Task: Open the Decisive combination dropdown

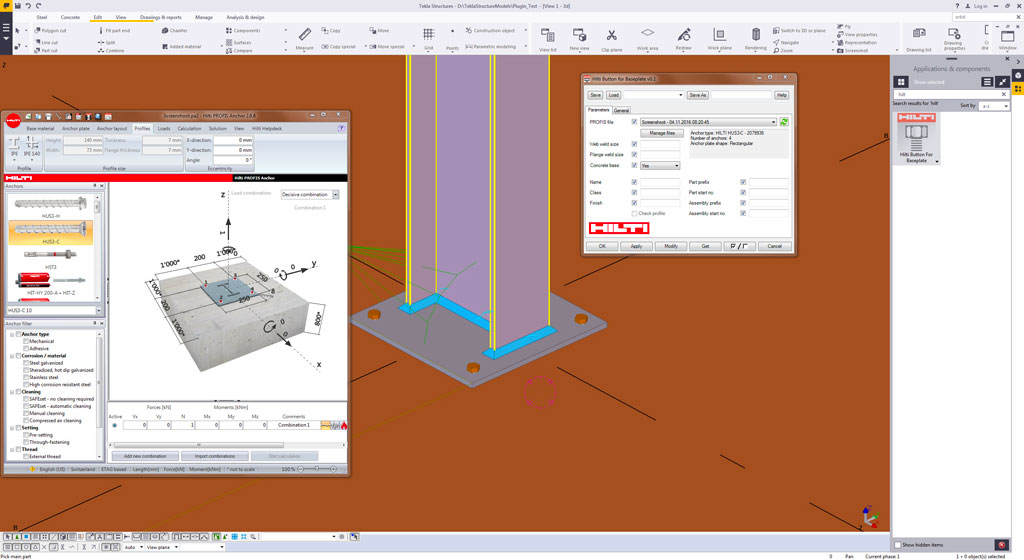Action: (x=310, y=194)
